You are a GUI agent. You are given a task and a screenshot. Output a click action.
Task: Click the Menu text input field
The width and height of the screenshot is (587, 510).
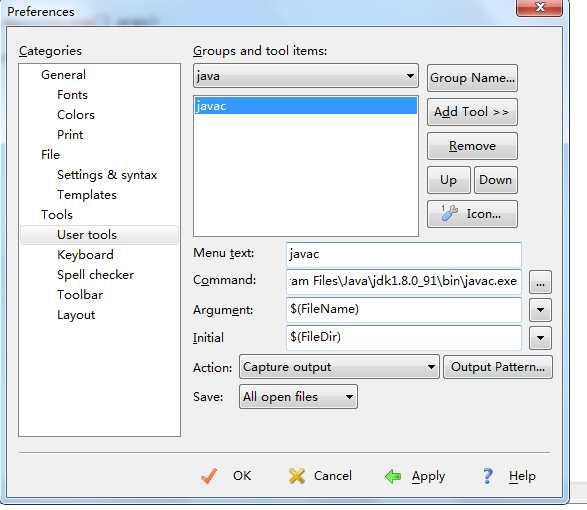(404, 254)
